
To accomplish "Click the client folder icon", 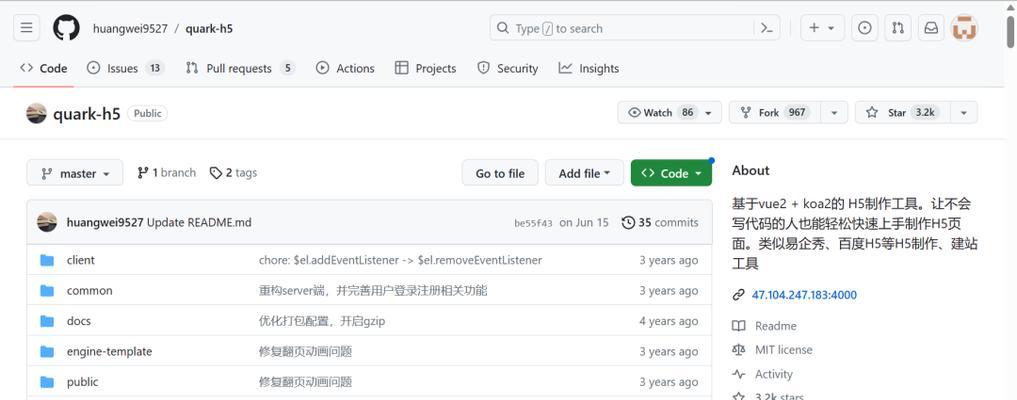I will (x=47, y=260).
